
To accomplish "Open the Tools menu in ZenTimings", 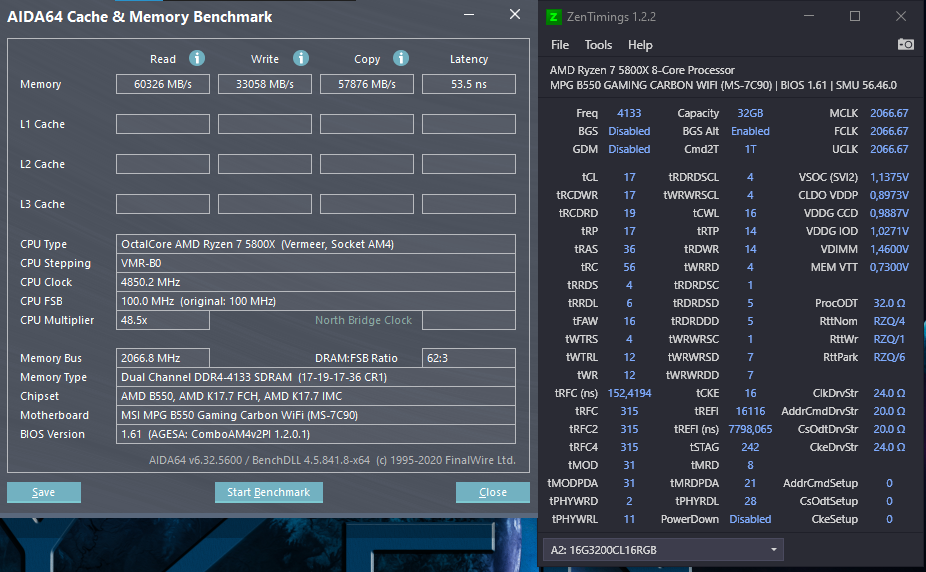I will pos(598,45).
